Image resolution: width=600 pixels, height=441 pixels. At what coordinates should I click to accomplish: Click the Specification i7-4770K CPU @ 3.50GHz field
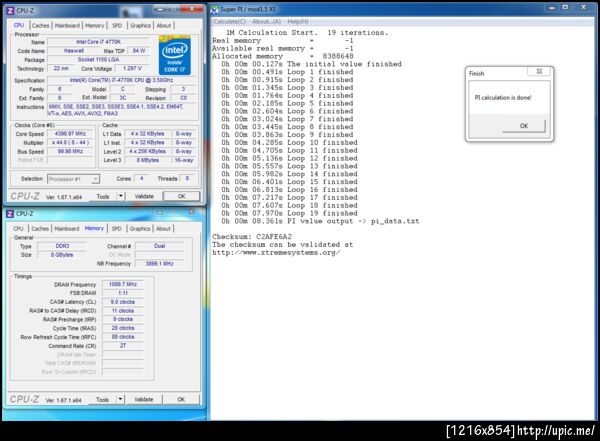point(121,80)
